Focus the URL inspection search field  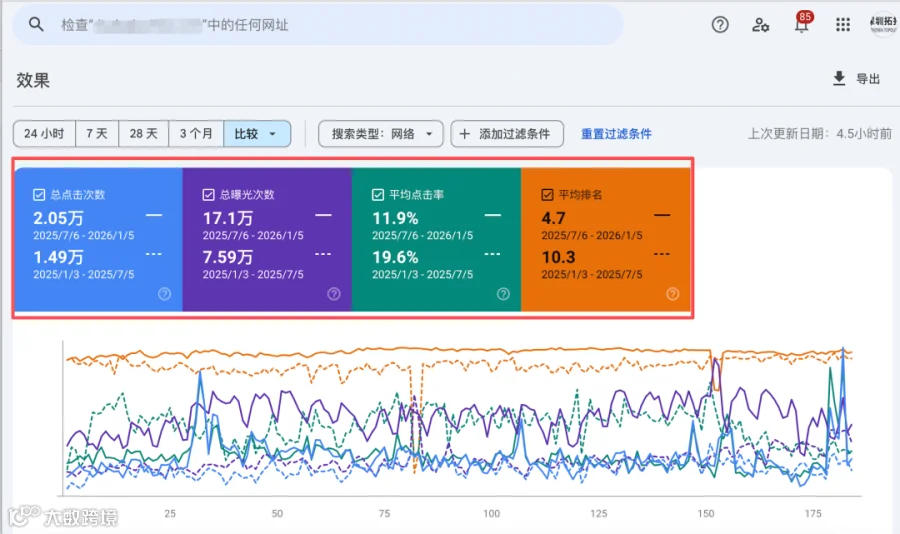[x=318, y=25]
